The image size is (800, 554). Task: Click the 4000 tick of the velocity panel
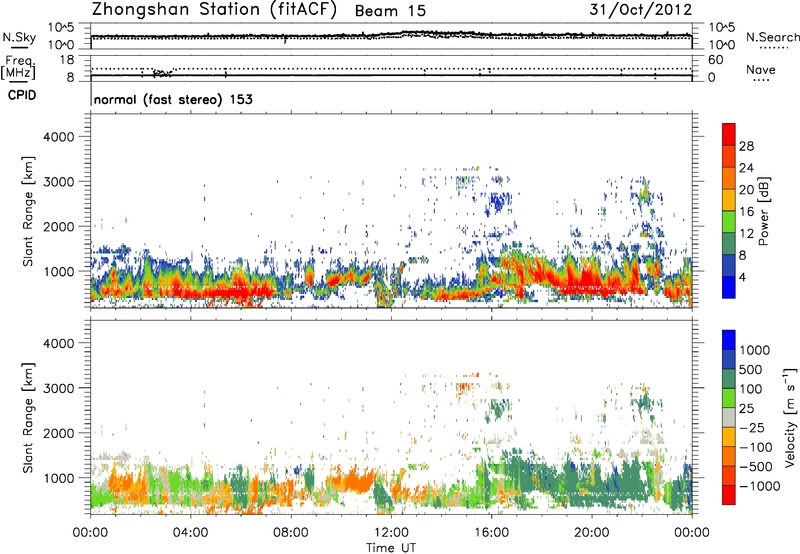[x=59, y=343]
